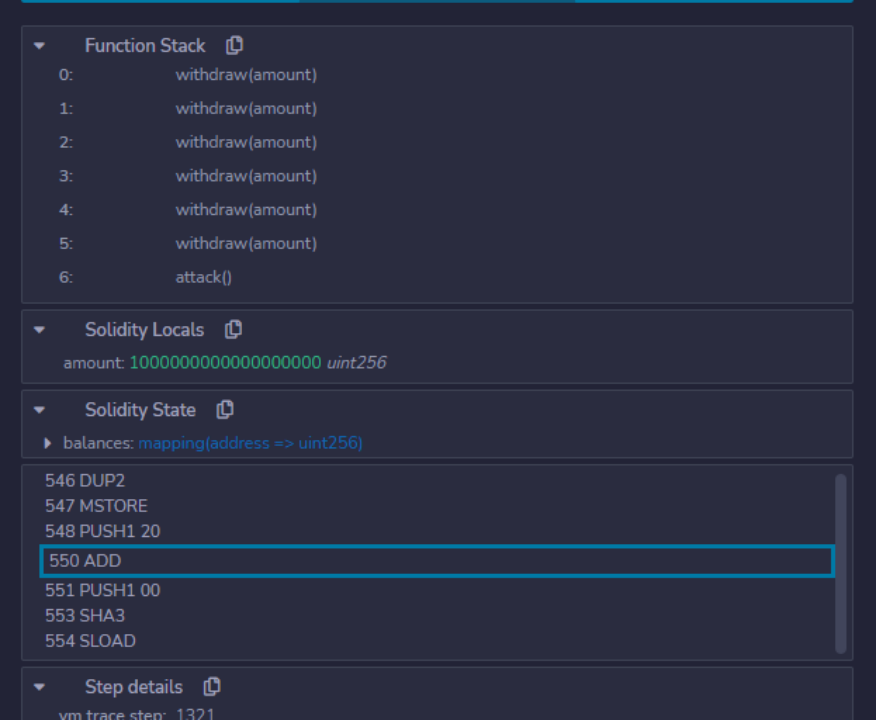Copy the Function Stack contents

click(234, 45)
